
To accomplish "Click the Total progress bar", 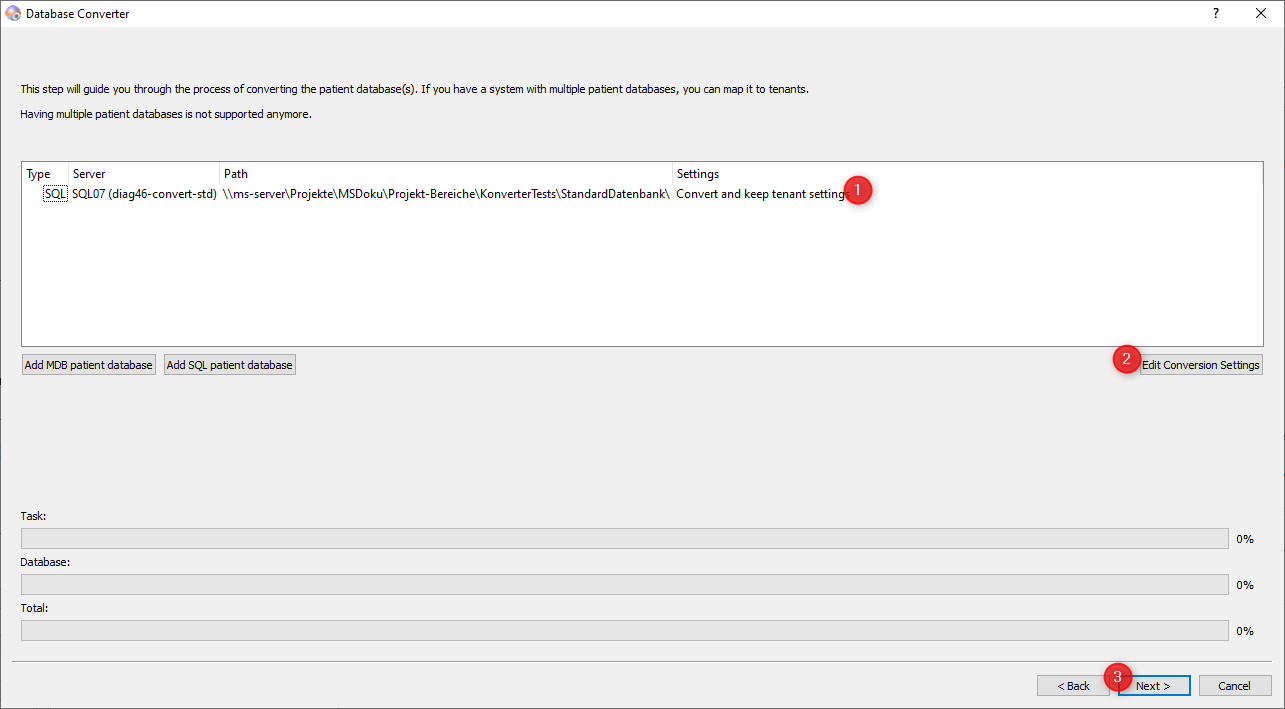I will tap(624, 631).
